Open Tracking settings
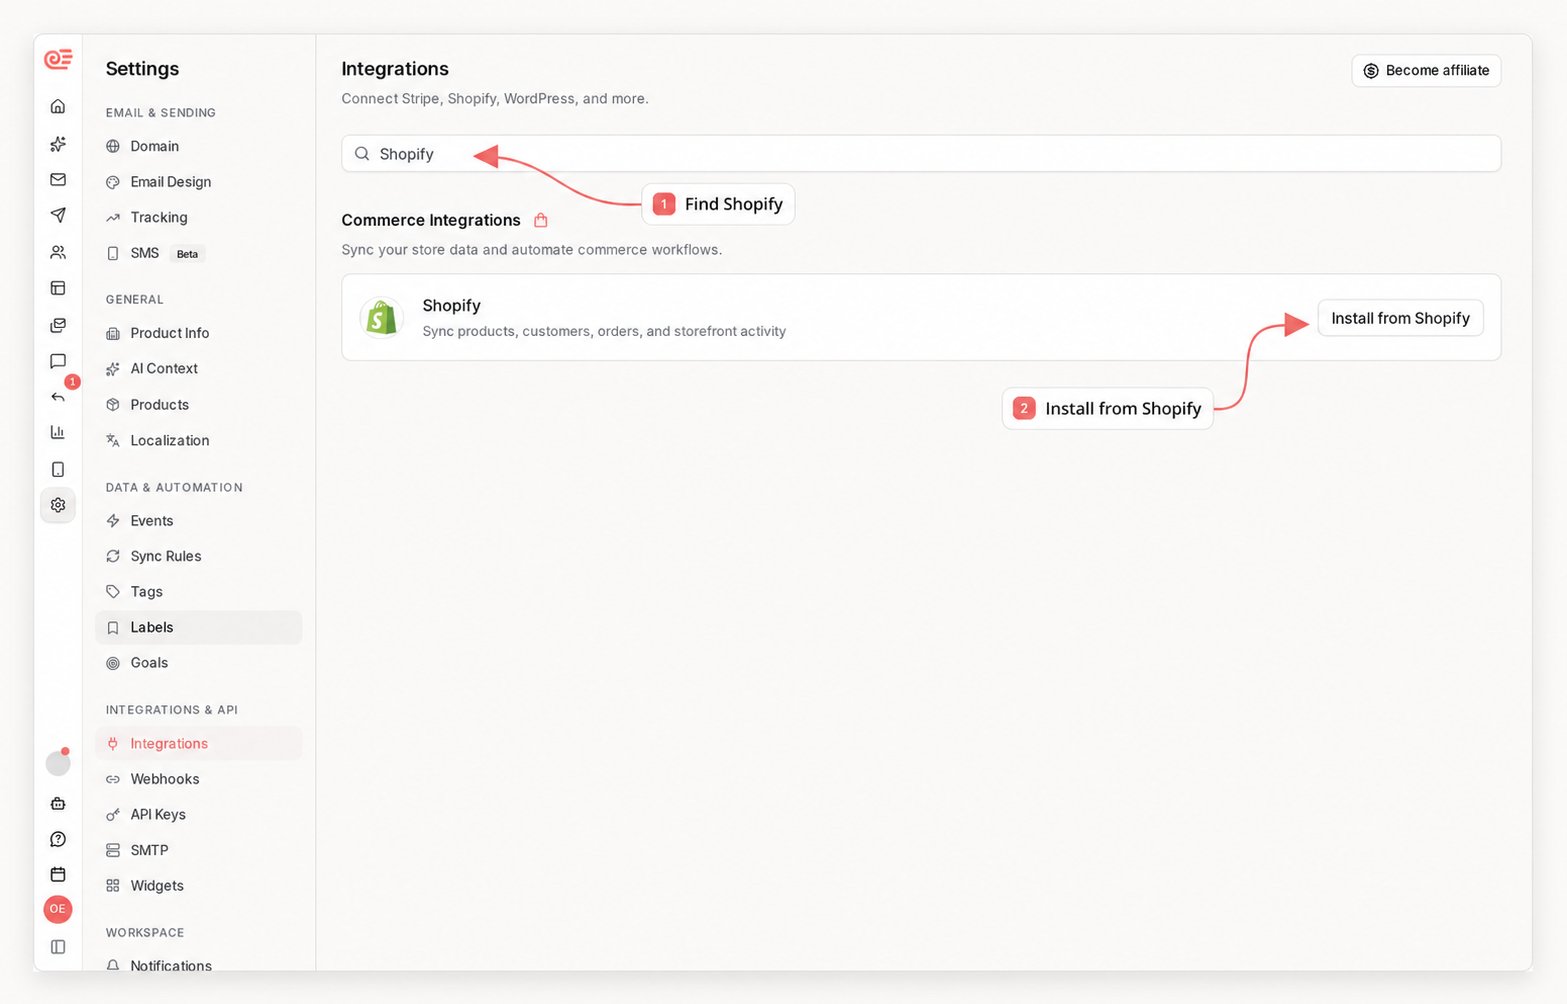The width and height of the screenshot is (1567, 1004). pyautogui.click(x=199, y=217)
